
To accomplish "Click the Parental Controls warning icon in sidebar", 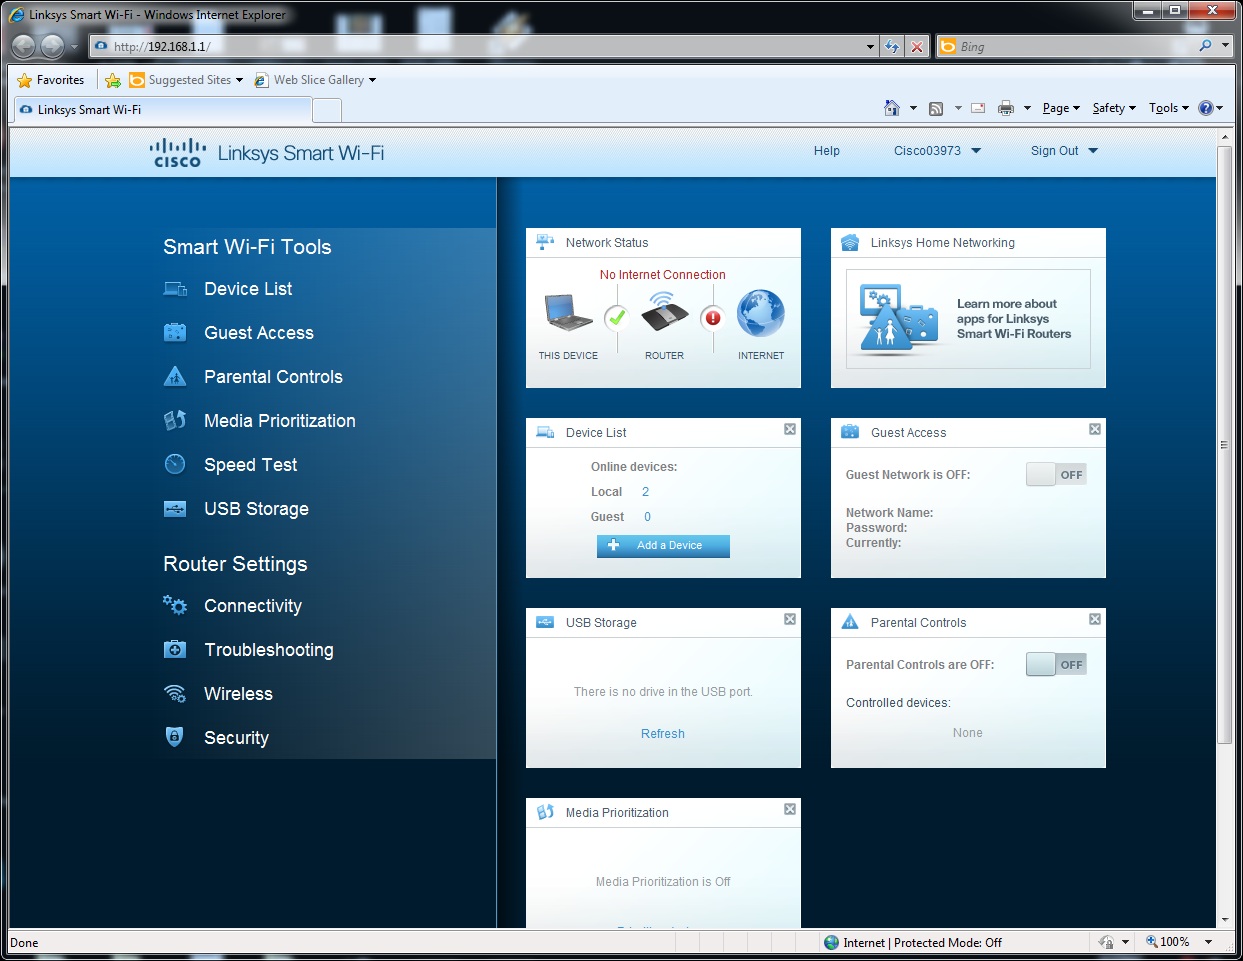I will tap(175, 377).
